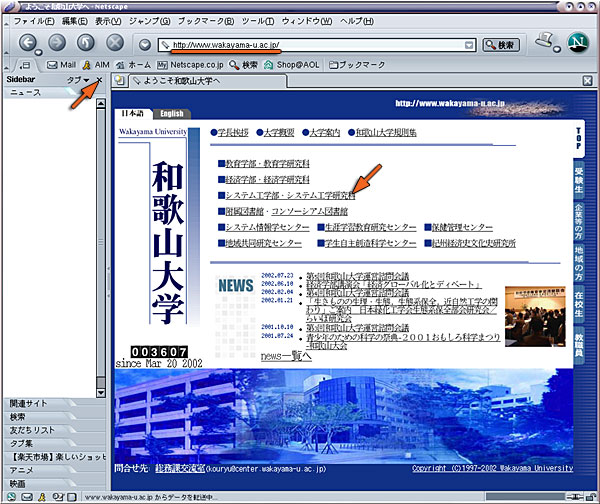The width and height of the screenshot is (600, 504).
Task: Open the sidebar タブ dropdown
Action: pos(77,79)
